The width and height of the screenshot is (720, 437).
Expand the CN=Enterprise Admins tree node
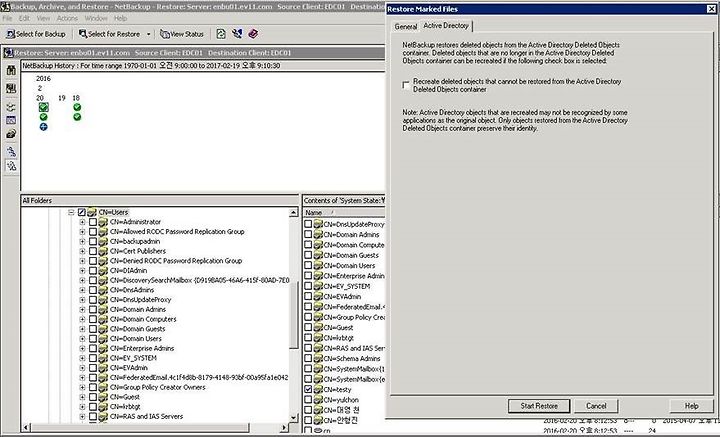tap(82, 348)
